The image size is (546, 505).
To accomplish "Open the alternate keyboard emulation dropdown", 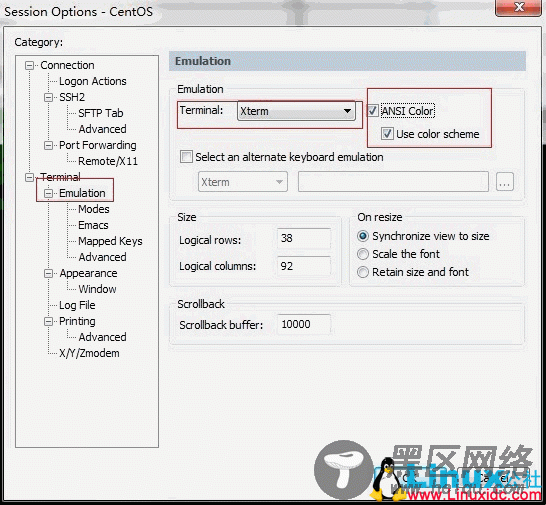I will (x=243, y=182).
